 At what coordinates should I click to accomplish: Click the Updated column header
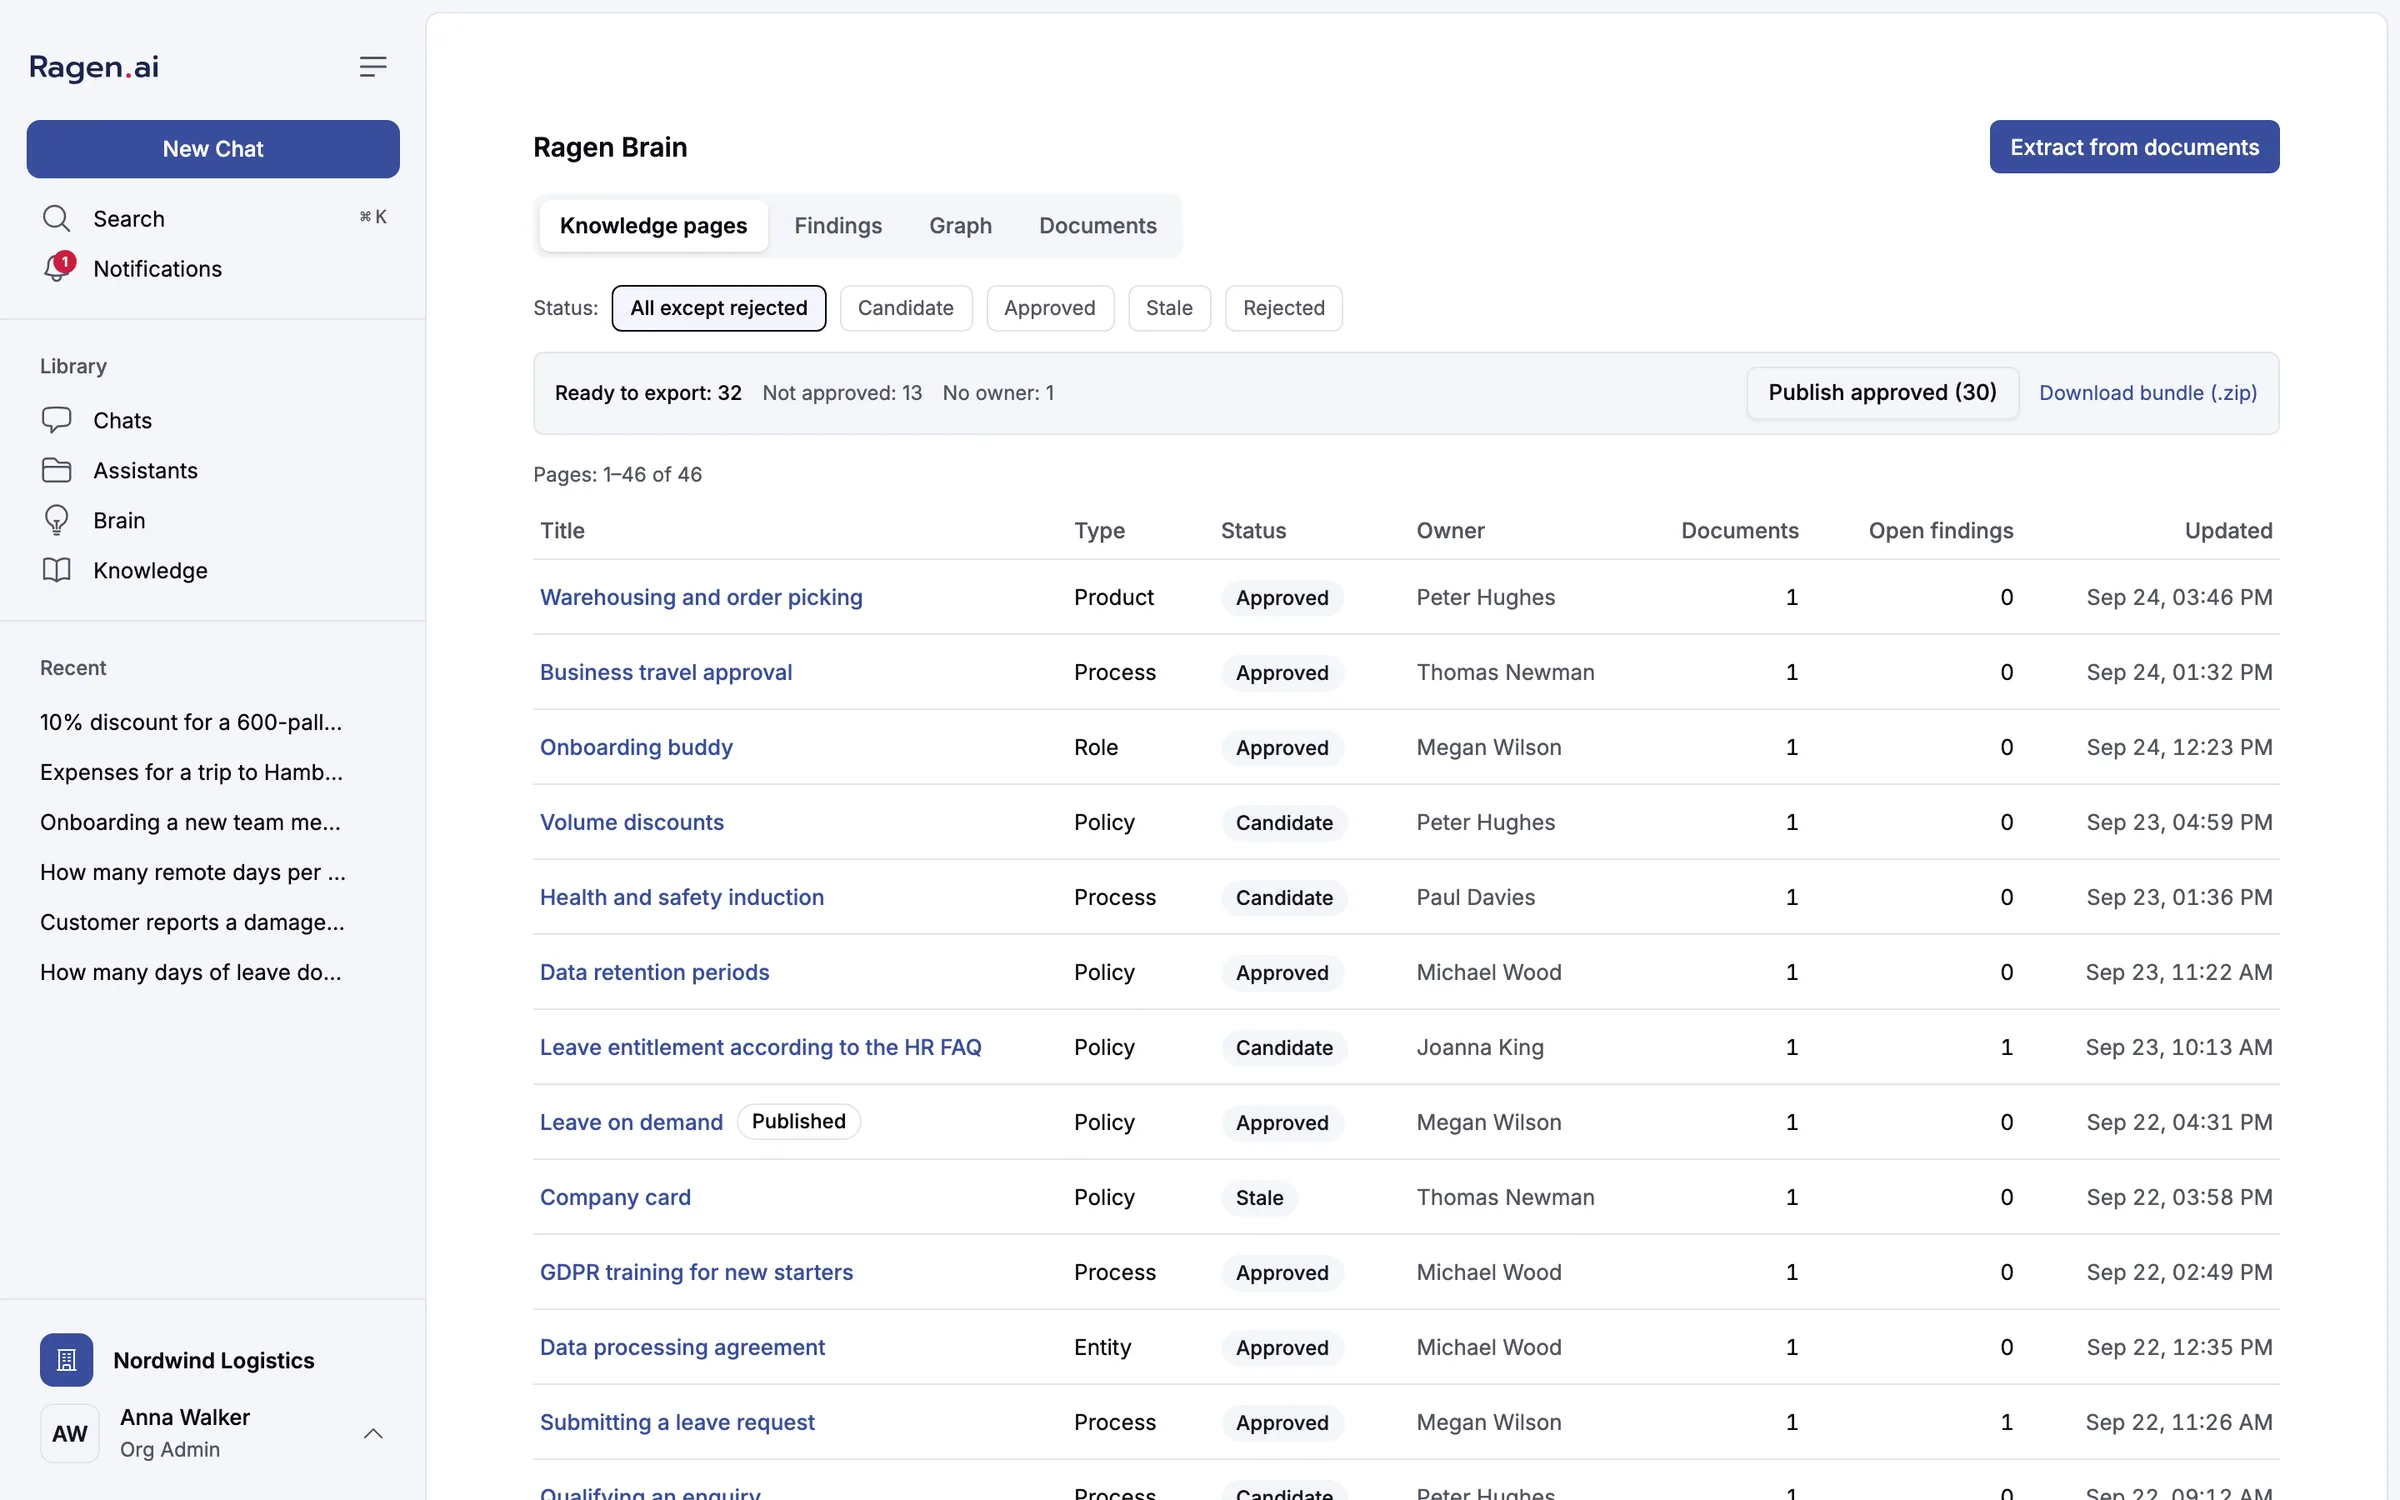pyautogui.click(x=2228, y=530)
